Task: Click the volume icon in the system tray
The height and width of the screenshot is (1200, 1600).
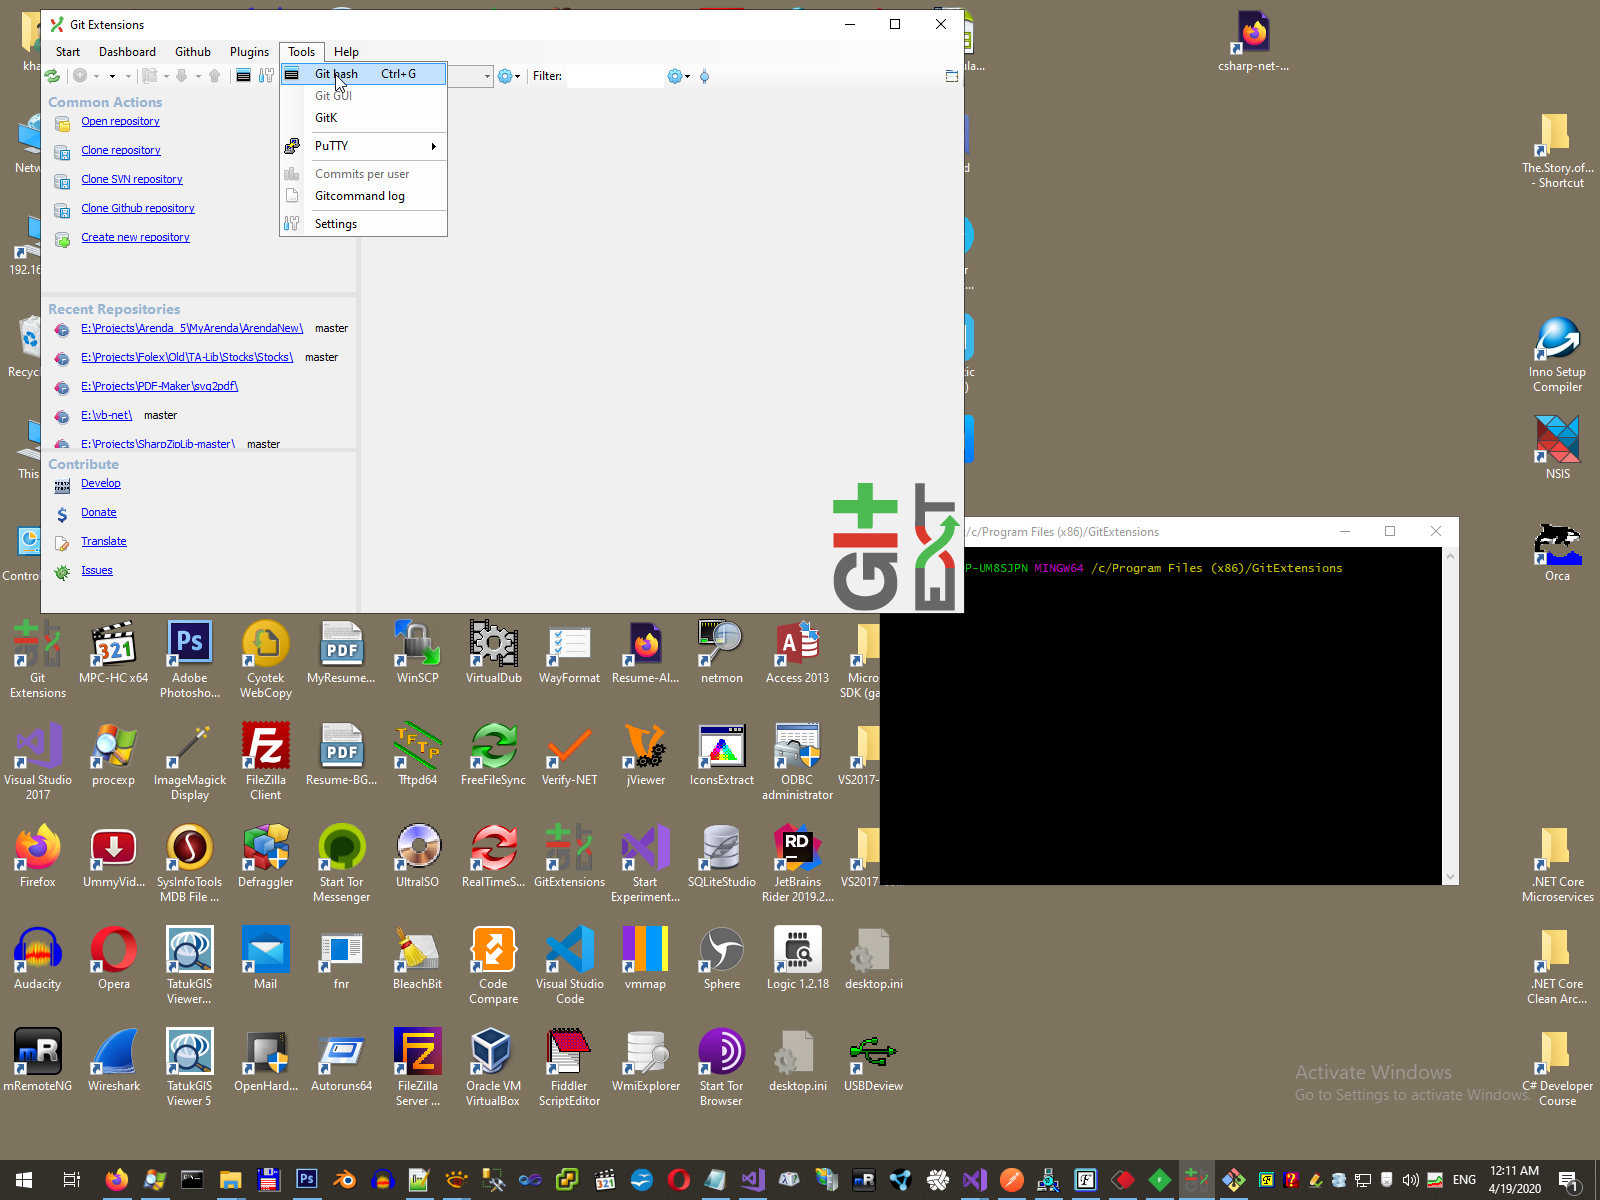Action: [1411, 1180]
